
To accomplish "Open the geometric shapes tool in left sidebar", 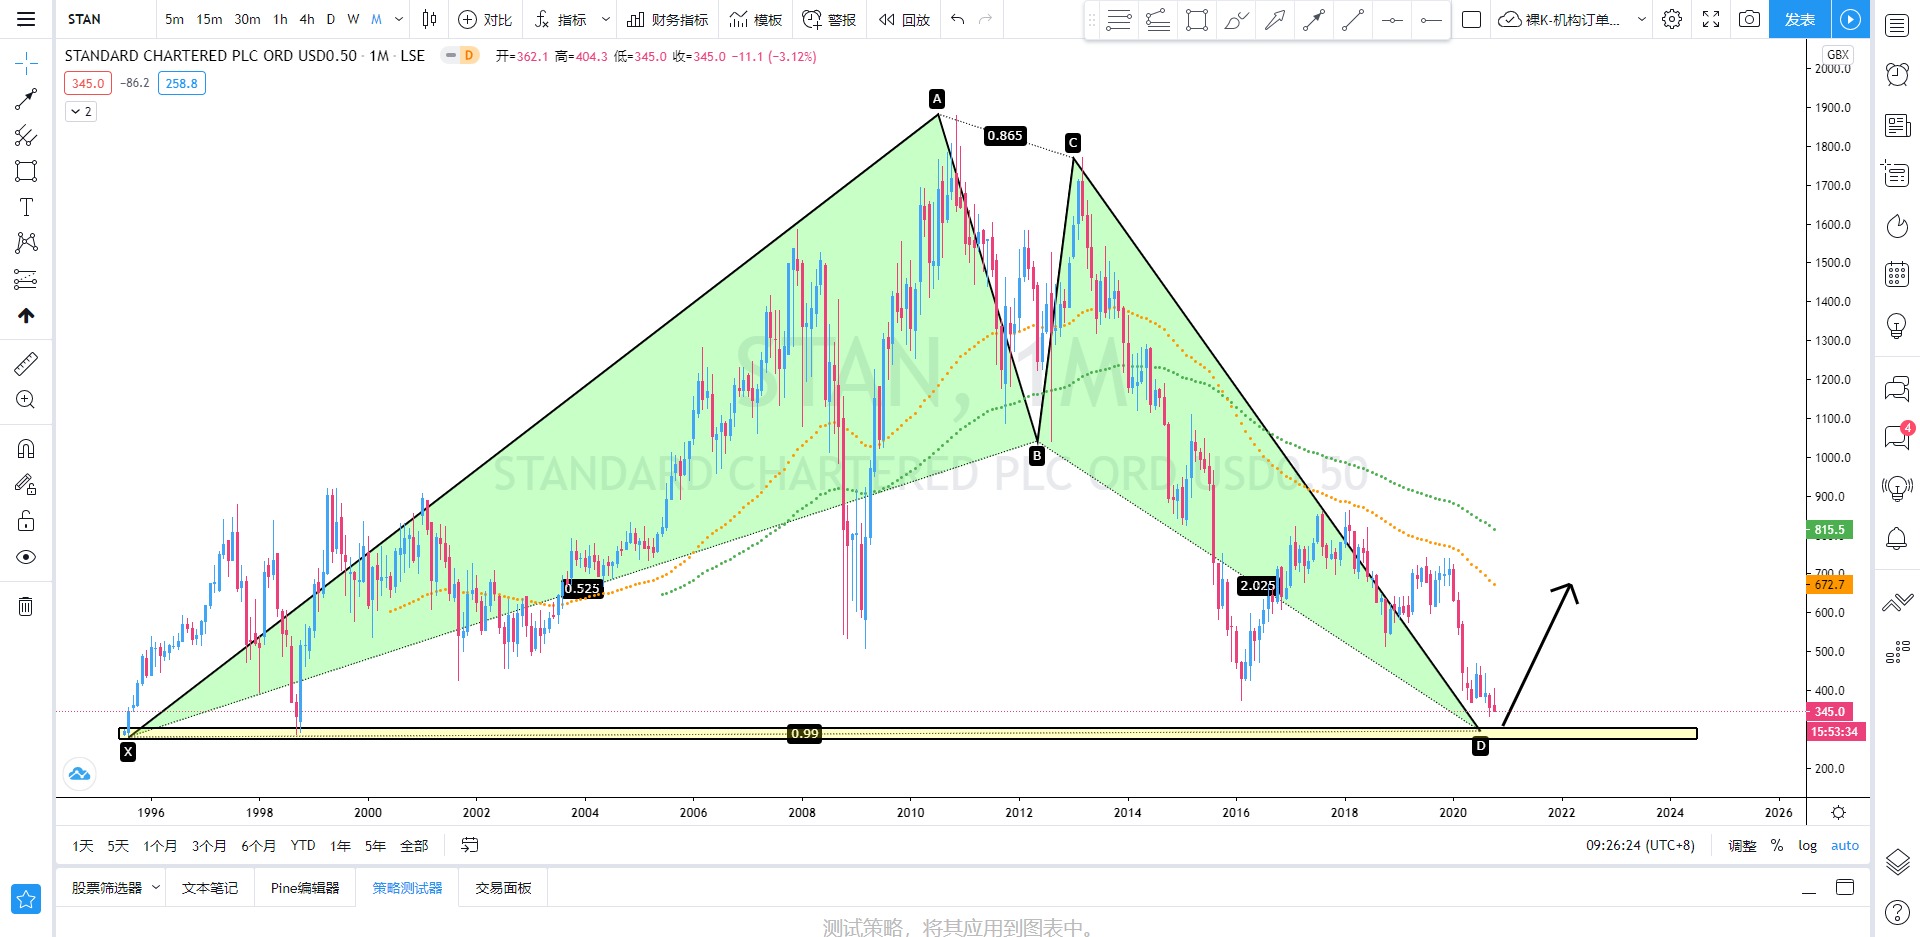I will pyautogui.click(x=26, y=171).
